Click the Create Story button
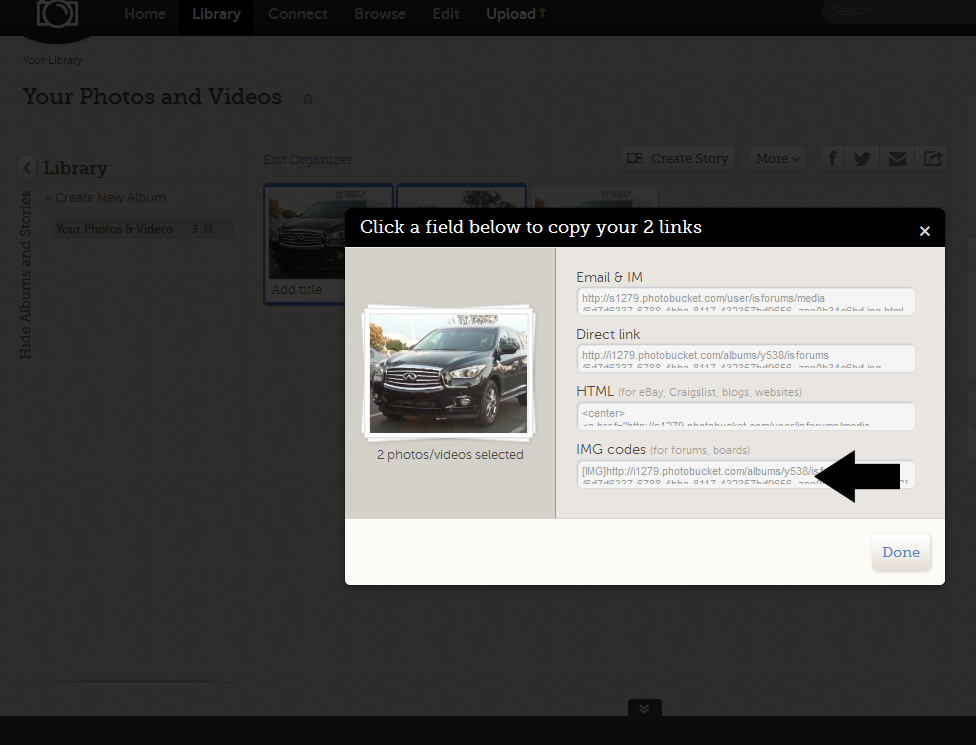The image size is (976, 745). [678, 159]
